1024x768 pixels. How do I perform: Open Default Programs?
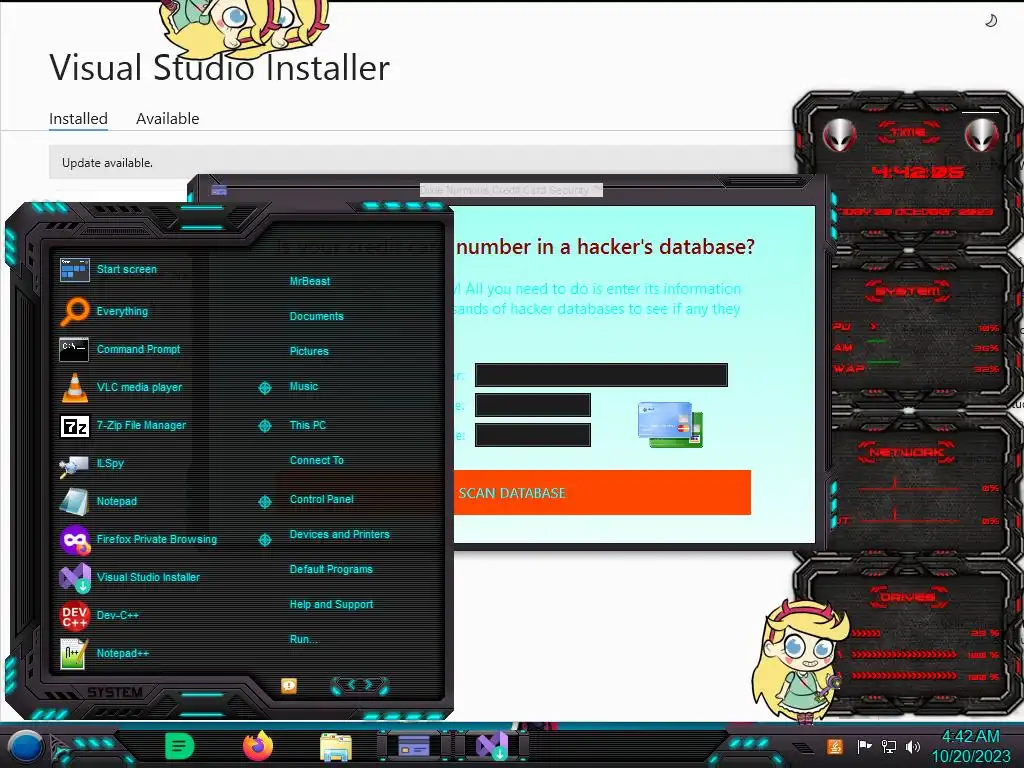pos(330,569)
